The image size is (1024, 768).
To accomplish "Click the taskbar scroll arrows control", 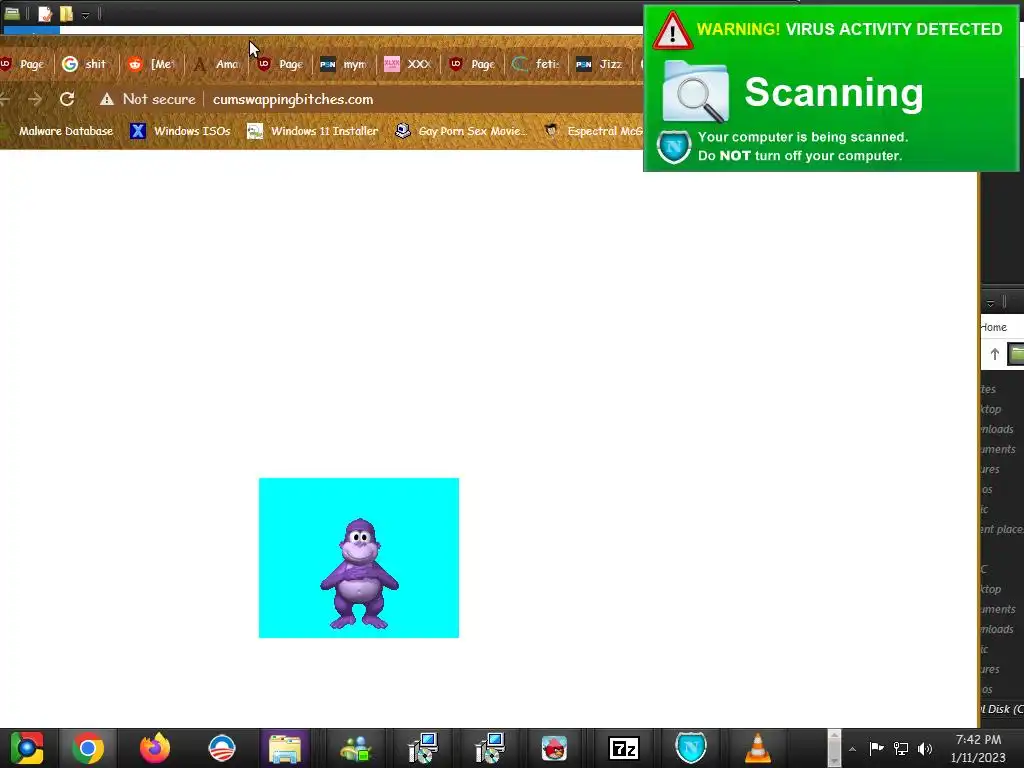I will point(834,748).
